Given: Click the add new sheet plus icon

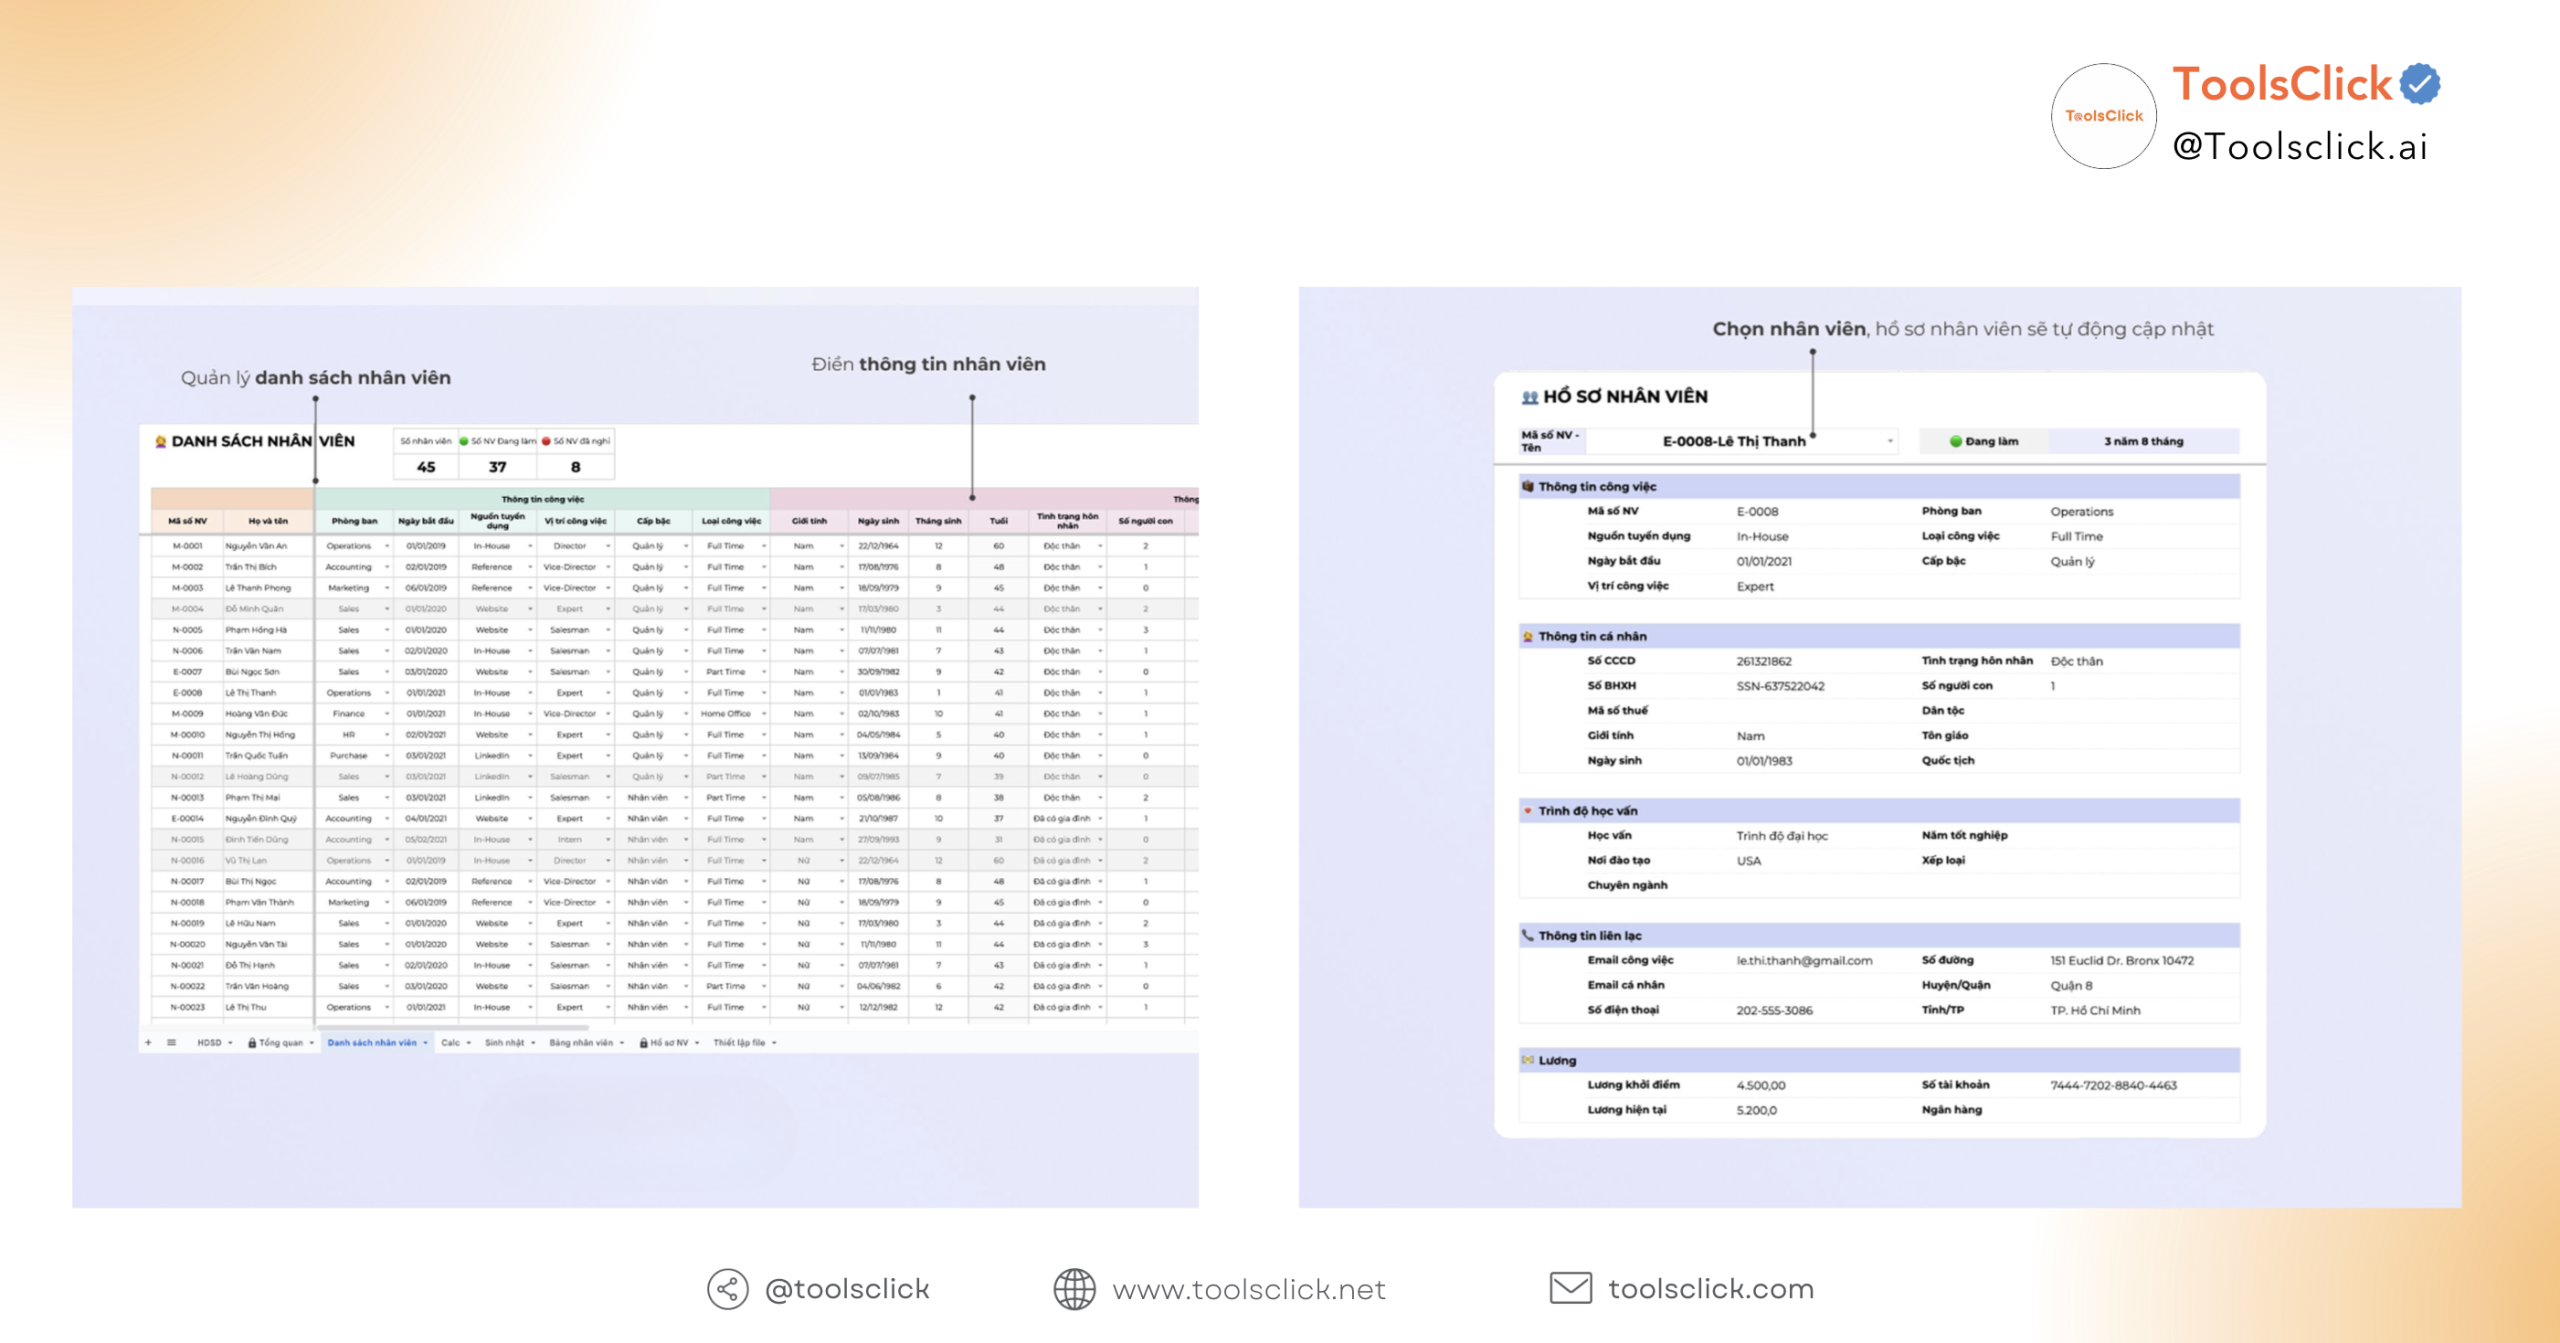Looking at the screenshot, I should (148, 1043).
